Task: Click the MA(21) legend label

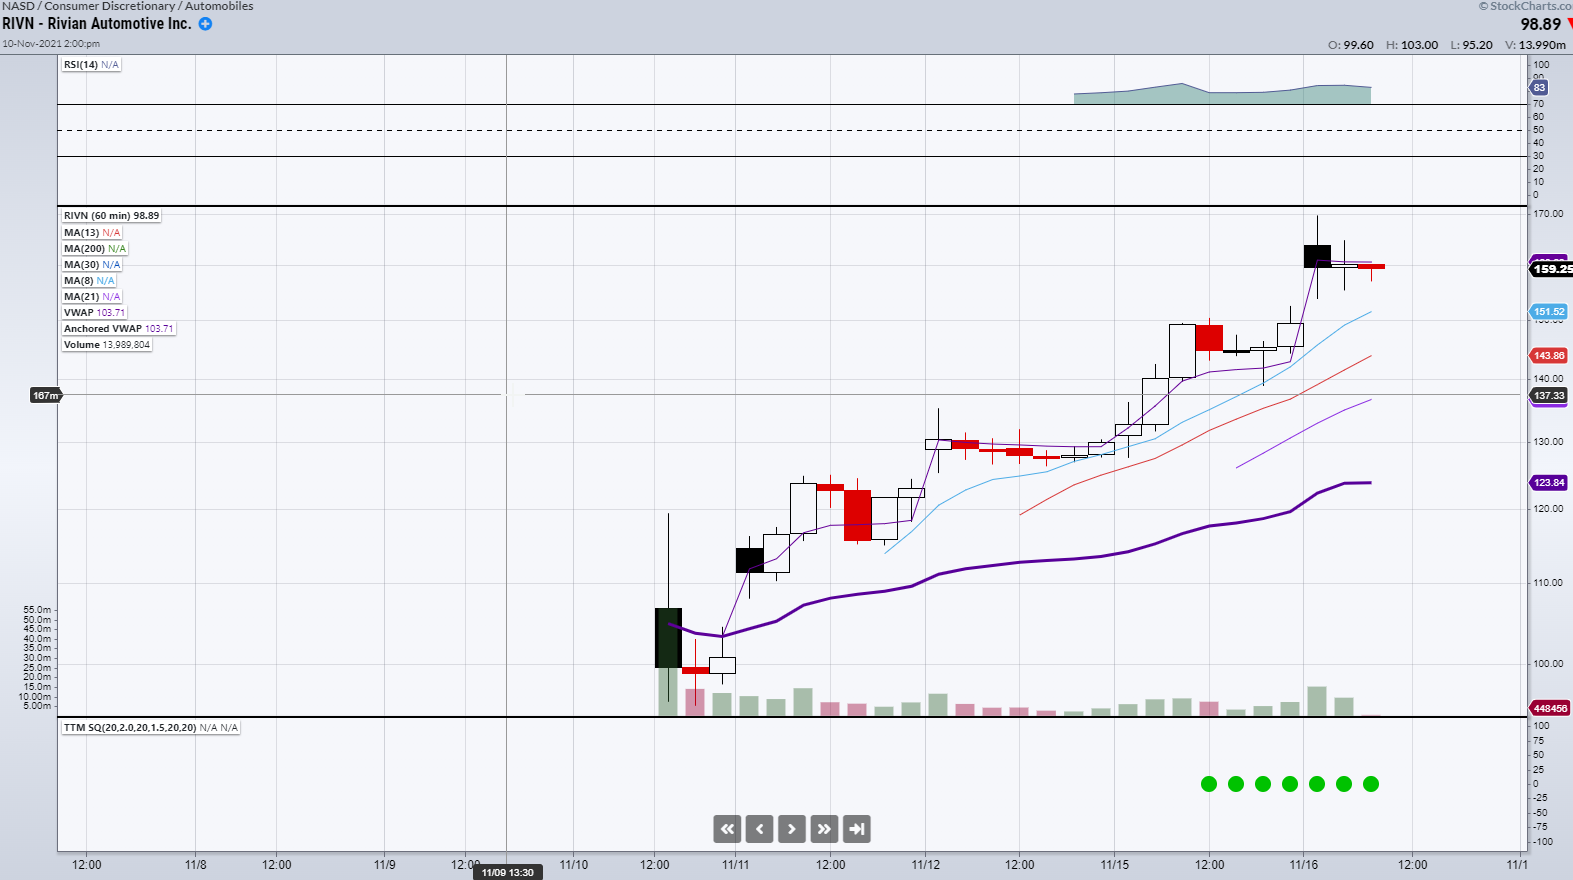Action: [x=92, y=297]
